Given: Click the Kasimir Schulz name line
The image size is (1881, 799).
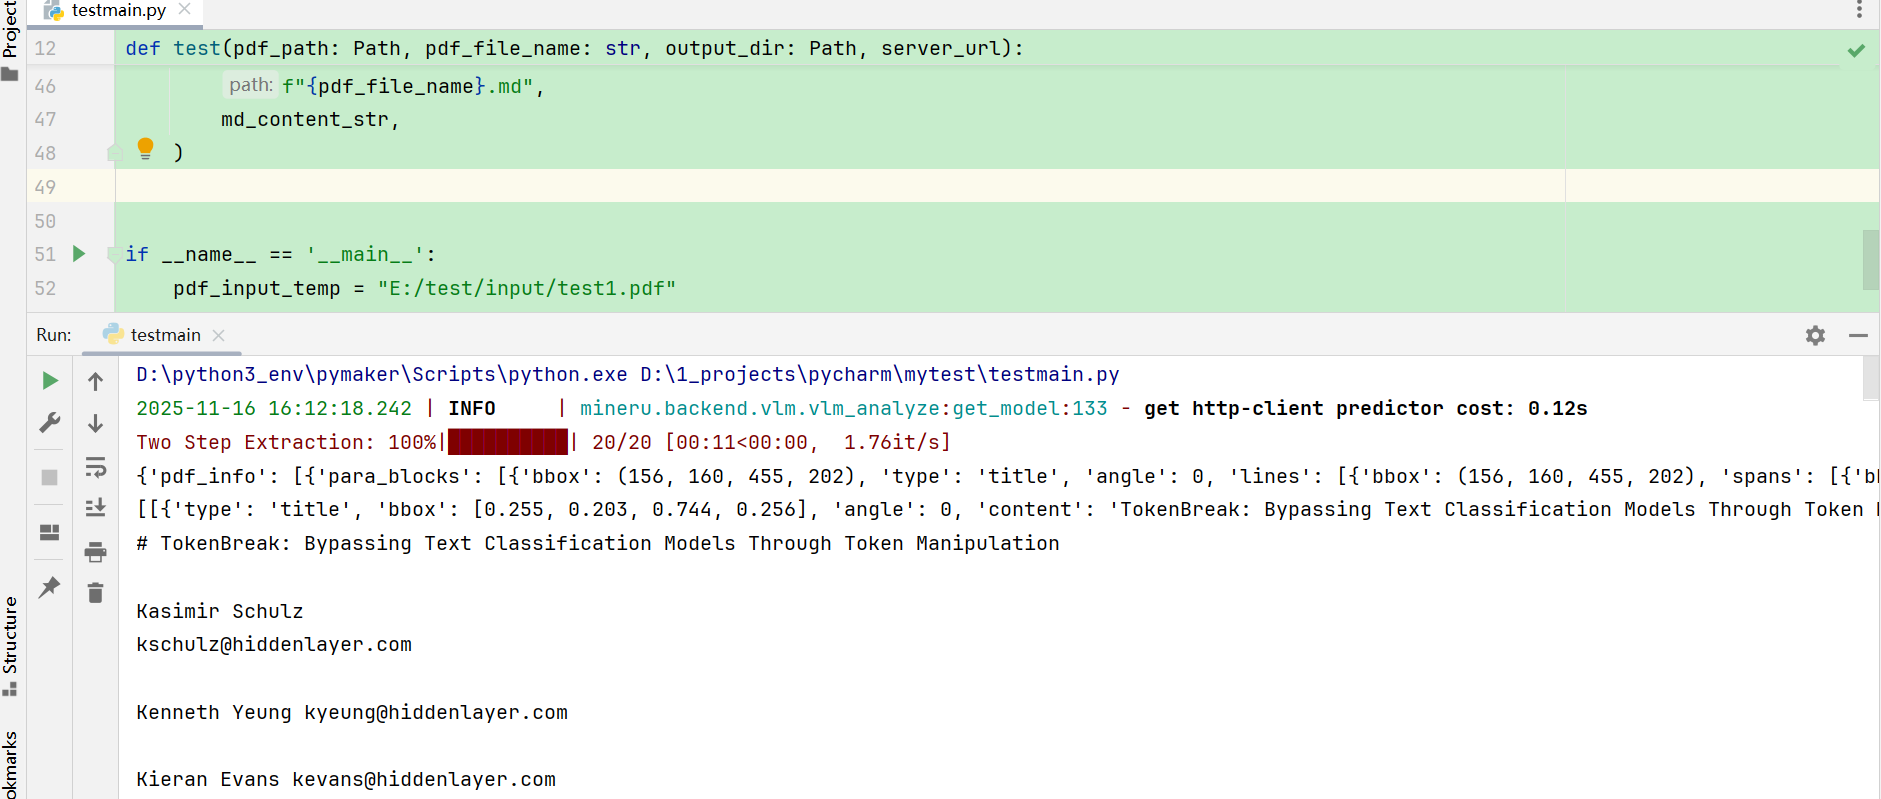Looking at the screenshot, I should point(220,612).
